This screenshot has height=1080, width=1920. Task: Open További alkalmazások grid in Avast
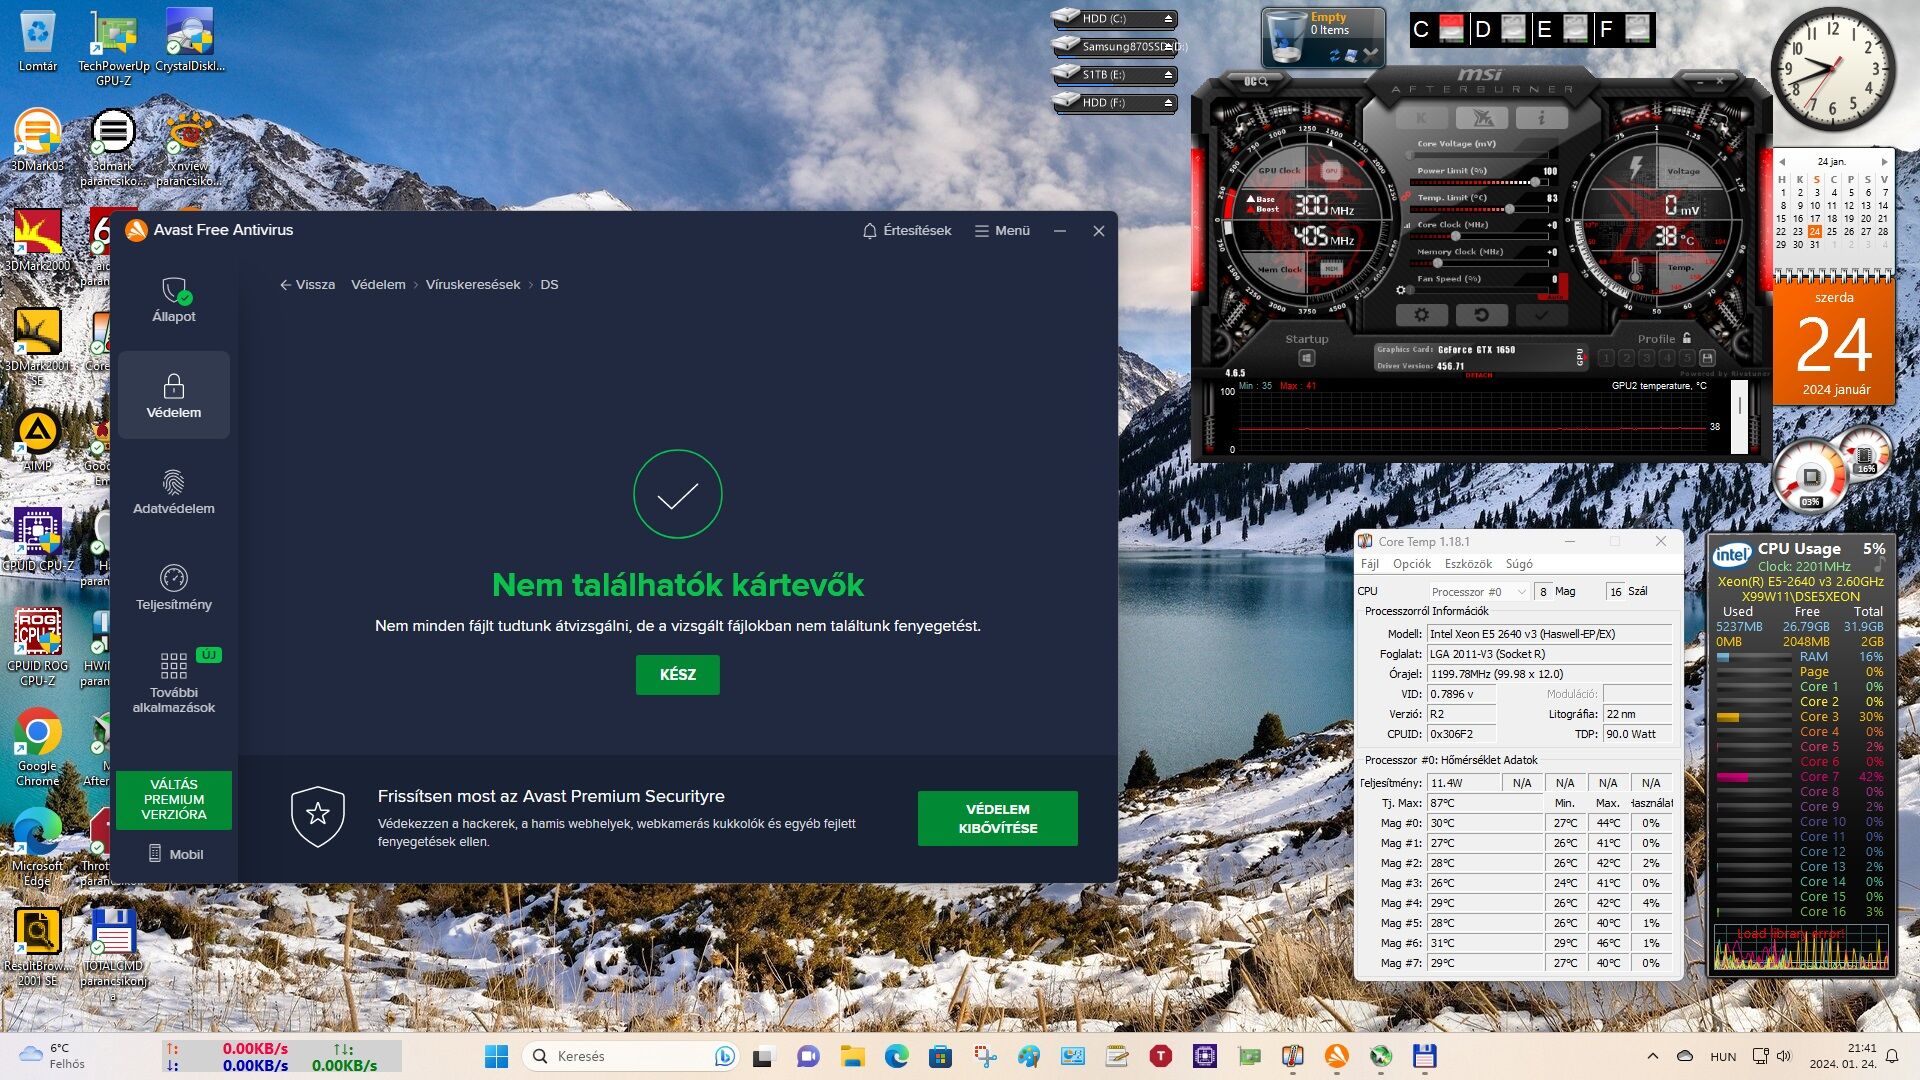tap(174, 682)
